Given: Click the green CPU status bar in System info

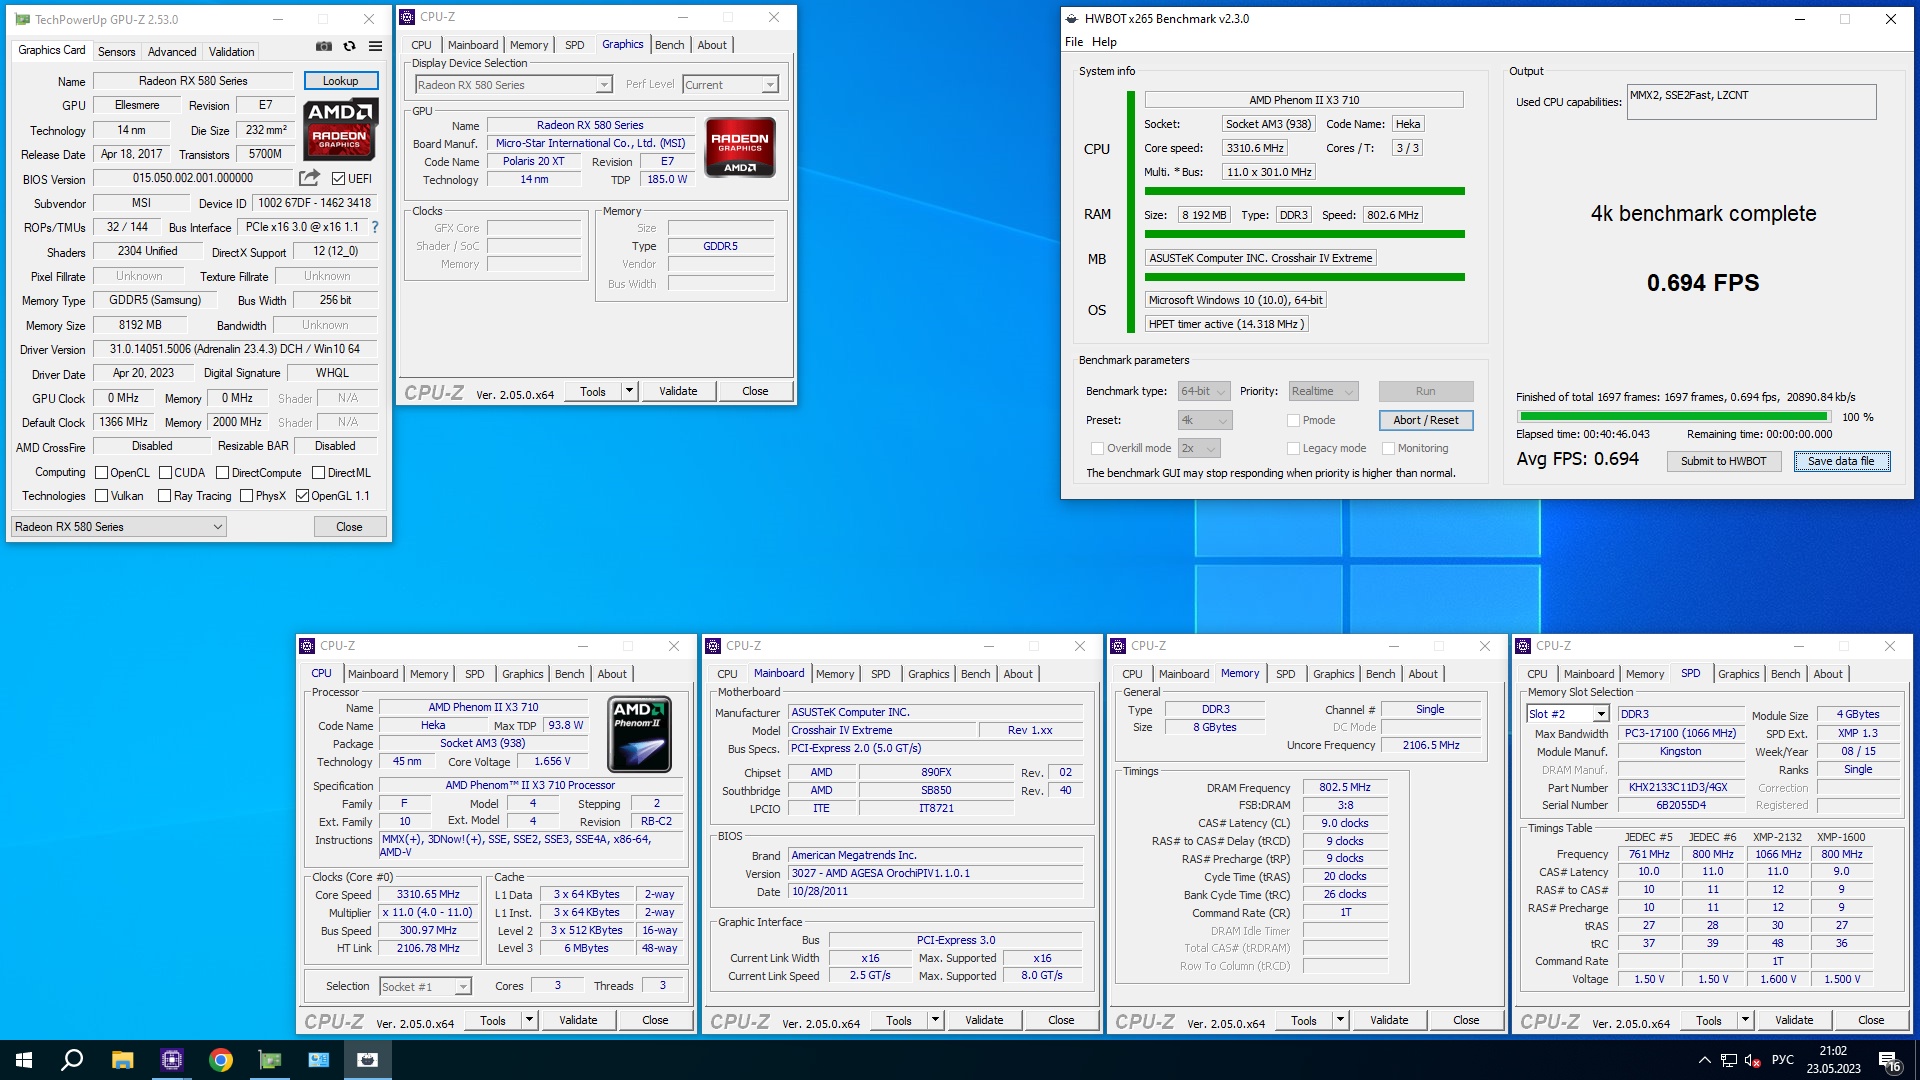Looking at the screenshot, I should (x=1304, y=191).
